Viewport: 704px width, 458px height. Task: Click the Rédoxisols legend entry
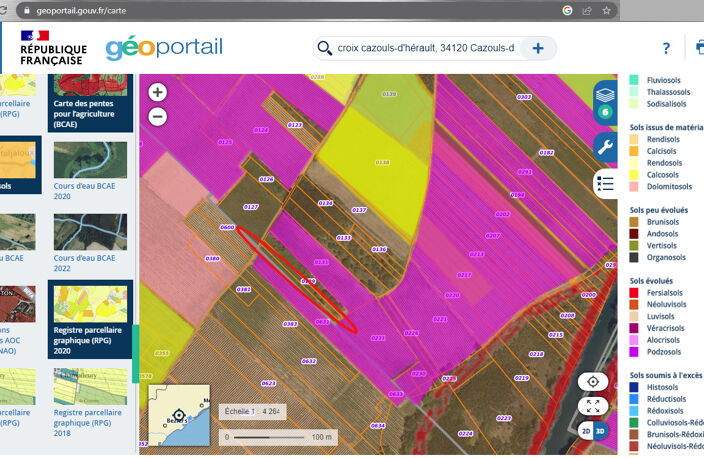click(664, 411)
